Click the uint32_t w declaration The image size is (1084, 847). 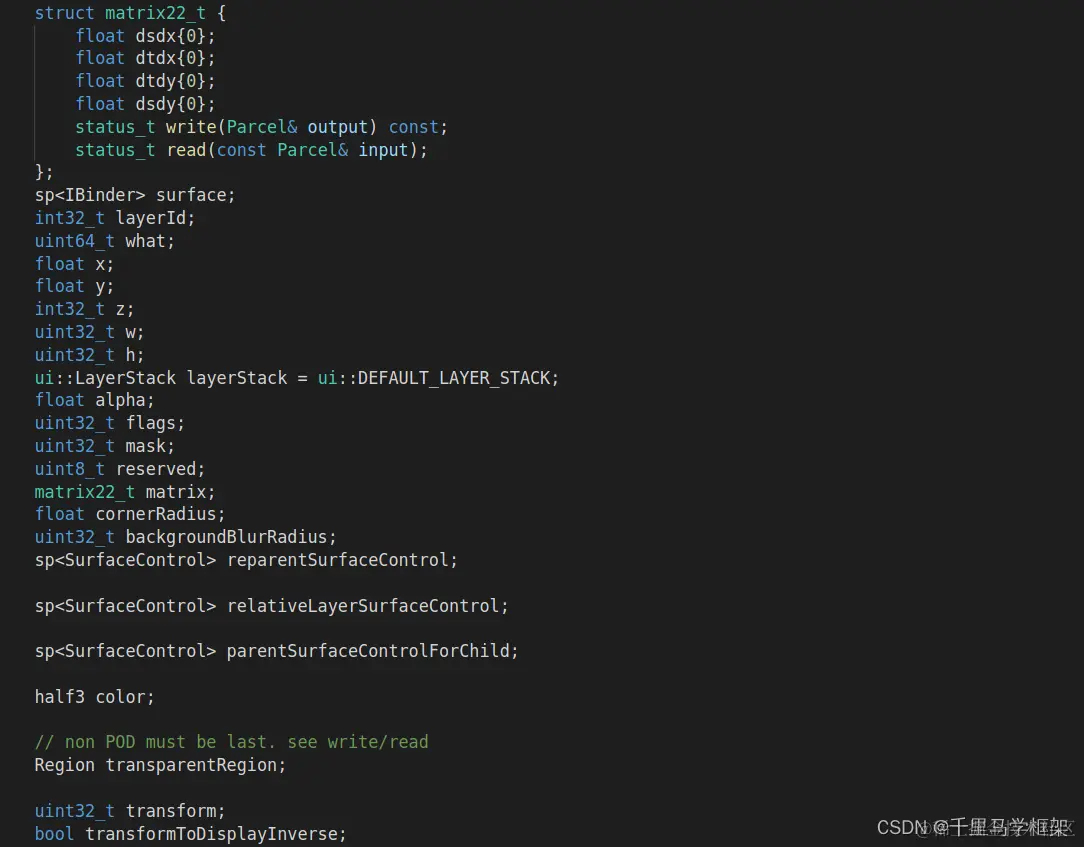[89, 332]
